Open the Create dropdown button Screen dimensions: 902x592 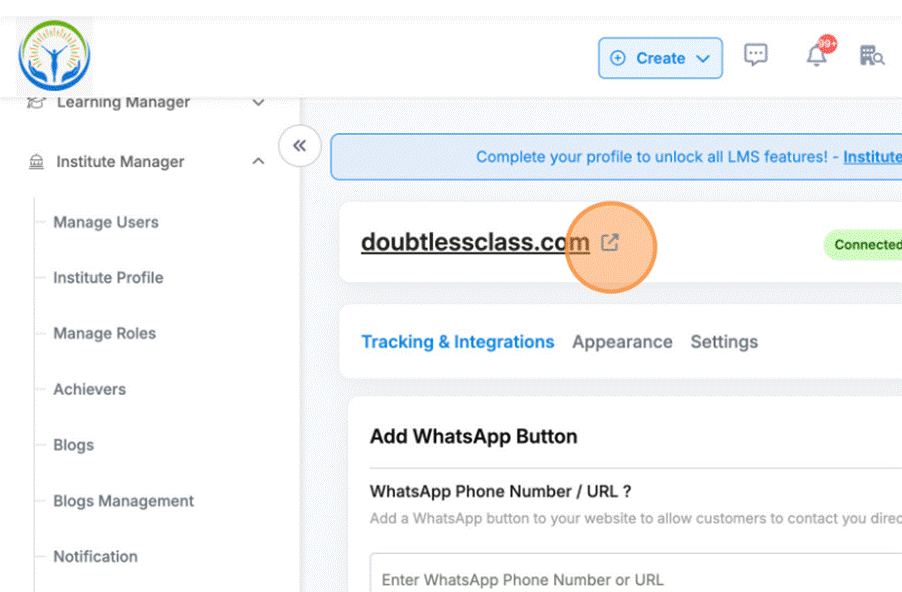pyautogui.click(x=660, y=58)
